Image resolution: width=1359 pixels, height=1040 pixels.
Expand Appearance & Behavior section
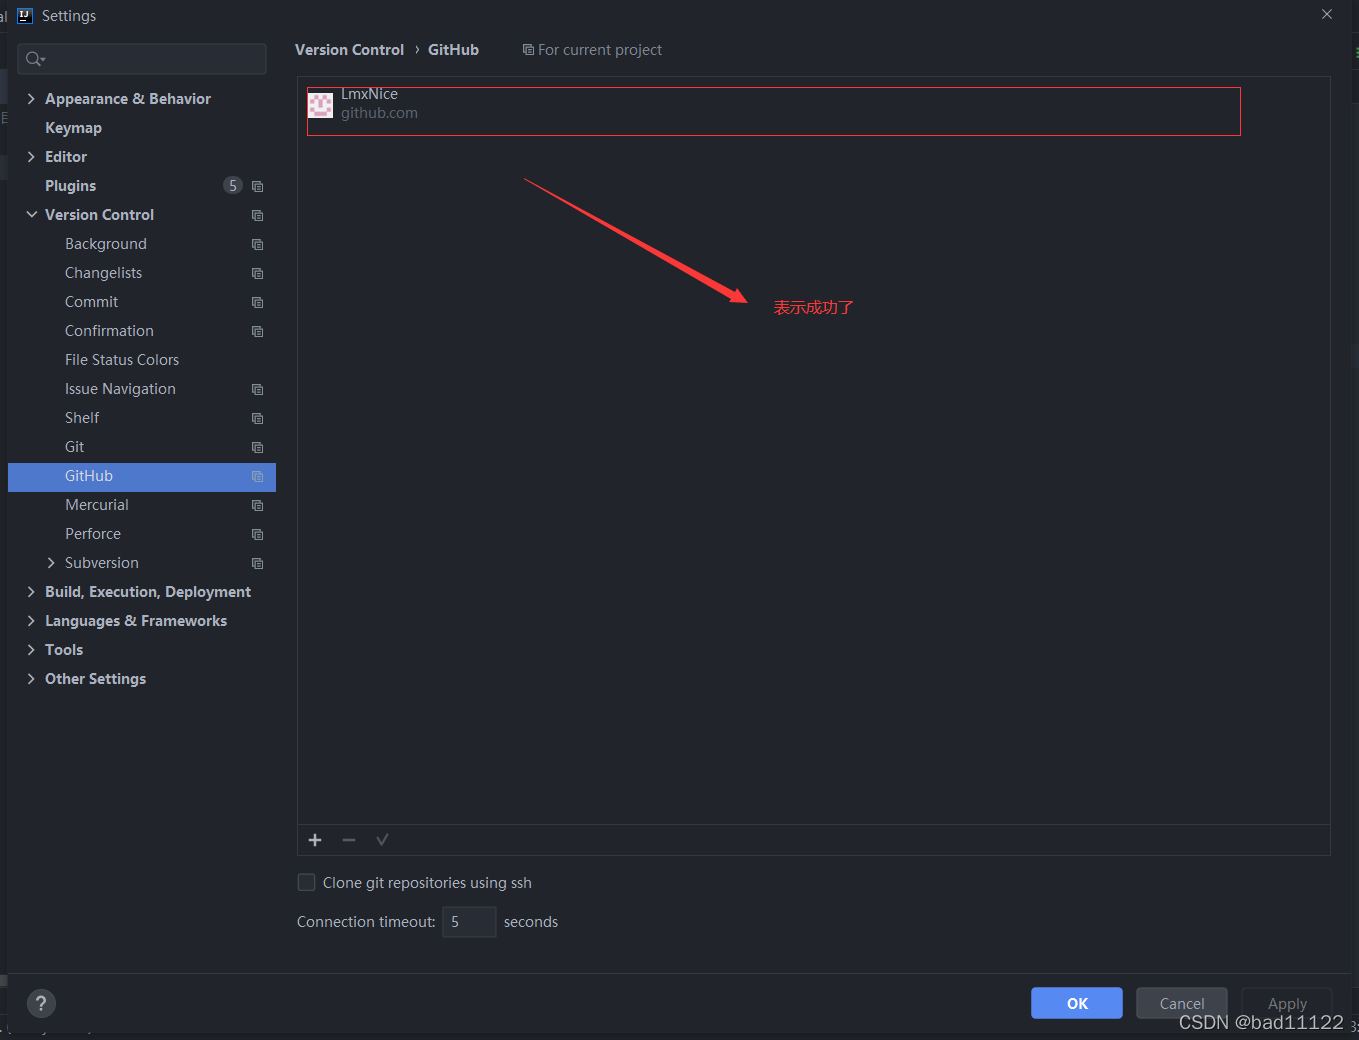[31, 98]
